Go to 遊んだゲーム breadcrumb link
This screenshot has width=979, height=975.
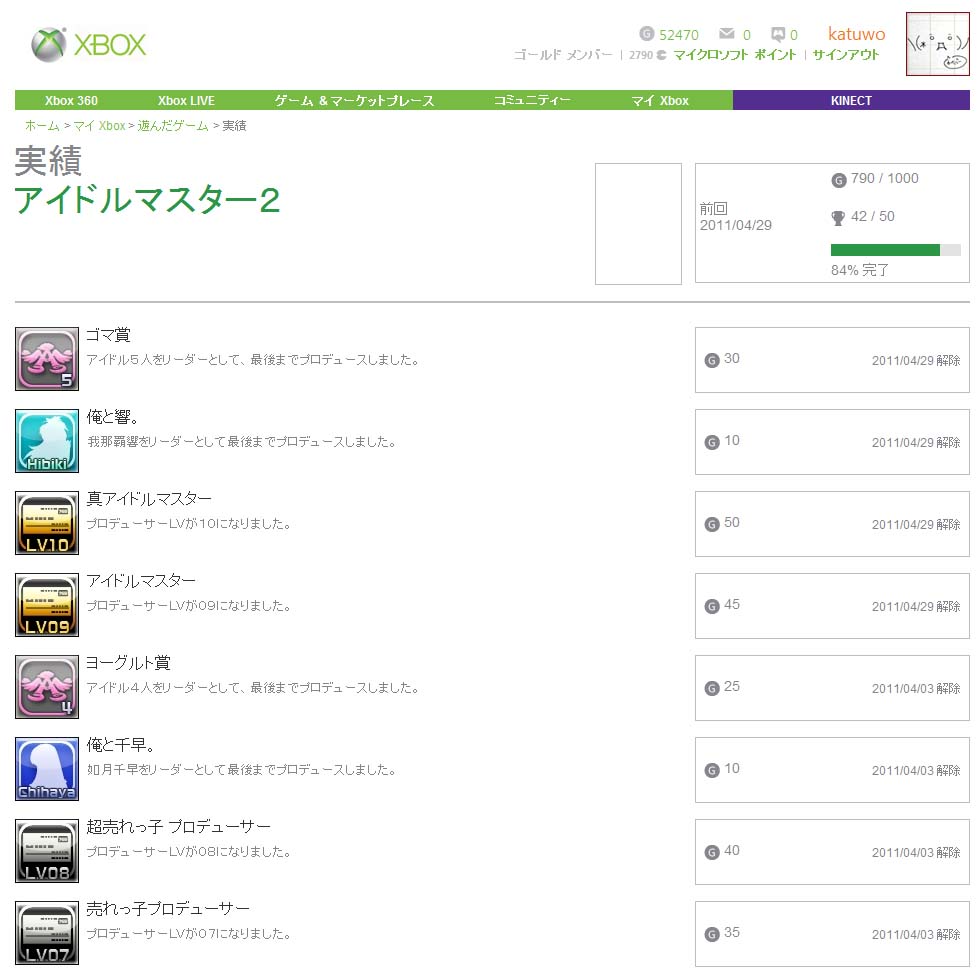173,125
